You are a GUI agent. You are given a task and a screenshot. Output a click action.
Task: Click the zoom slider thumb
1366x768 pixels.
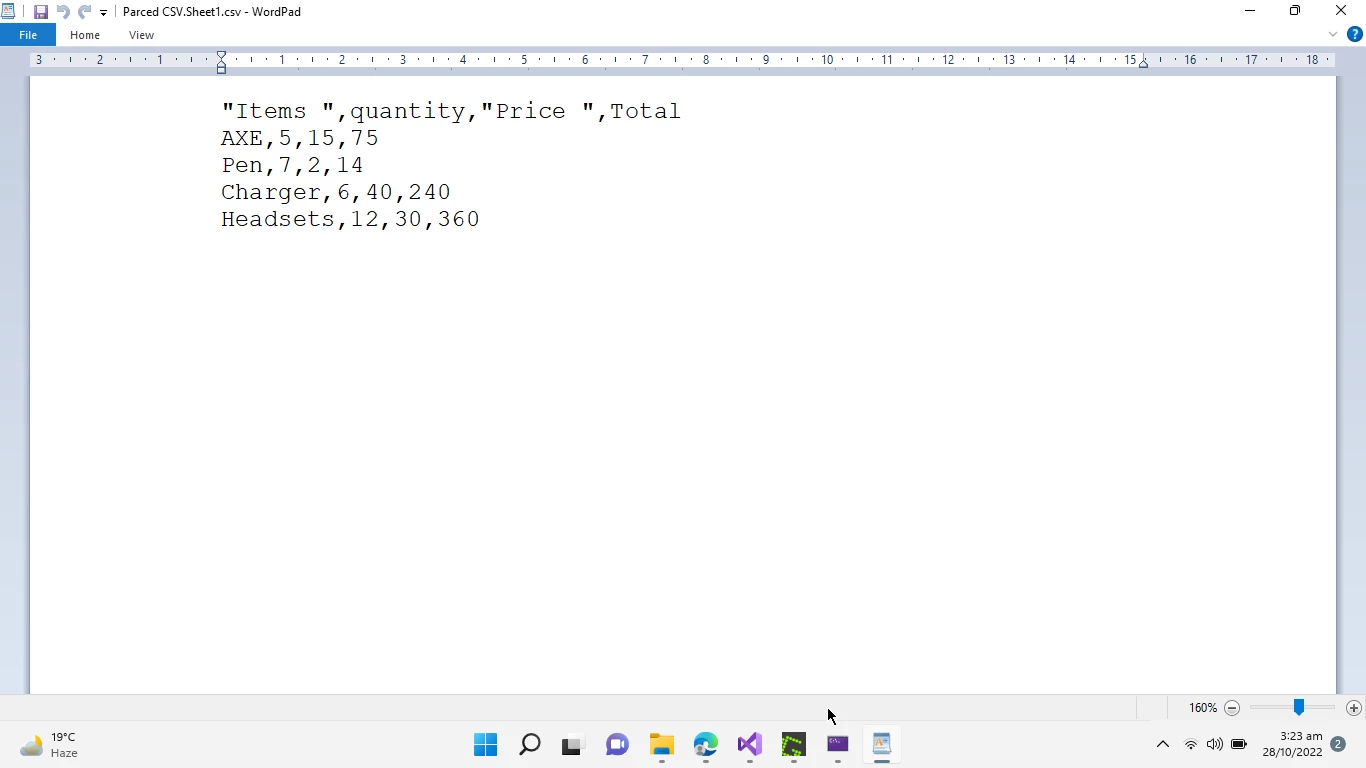1298,708
